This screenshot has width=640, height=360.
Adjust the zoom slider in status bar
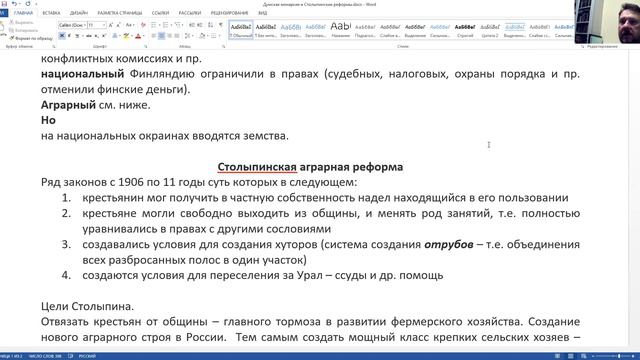point(619,356)
